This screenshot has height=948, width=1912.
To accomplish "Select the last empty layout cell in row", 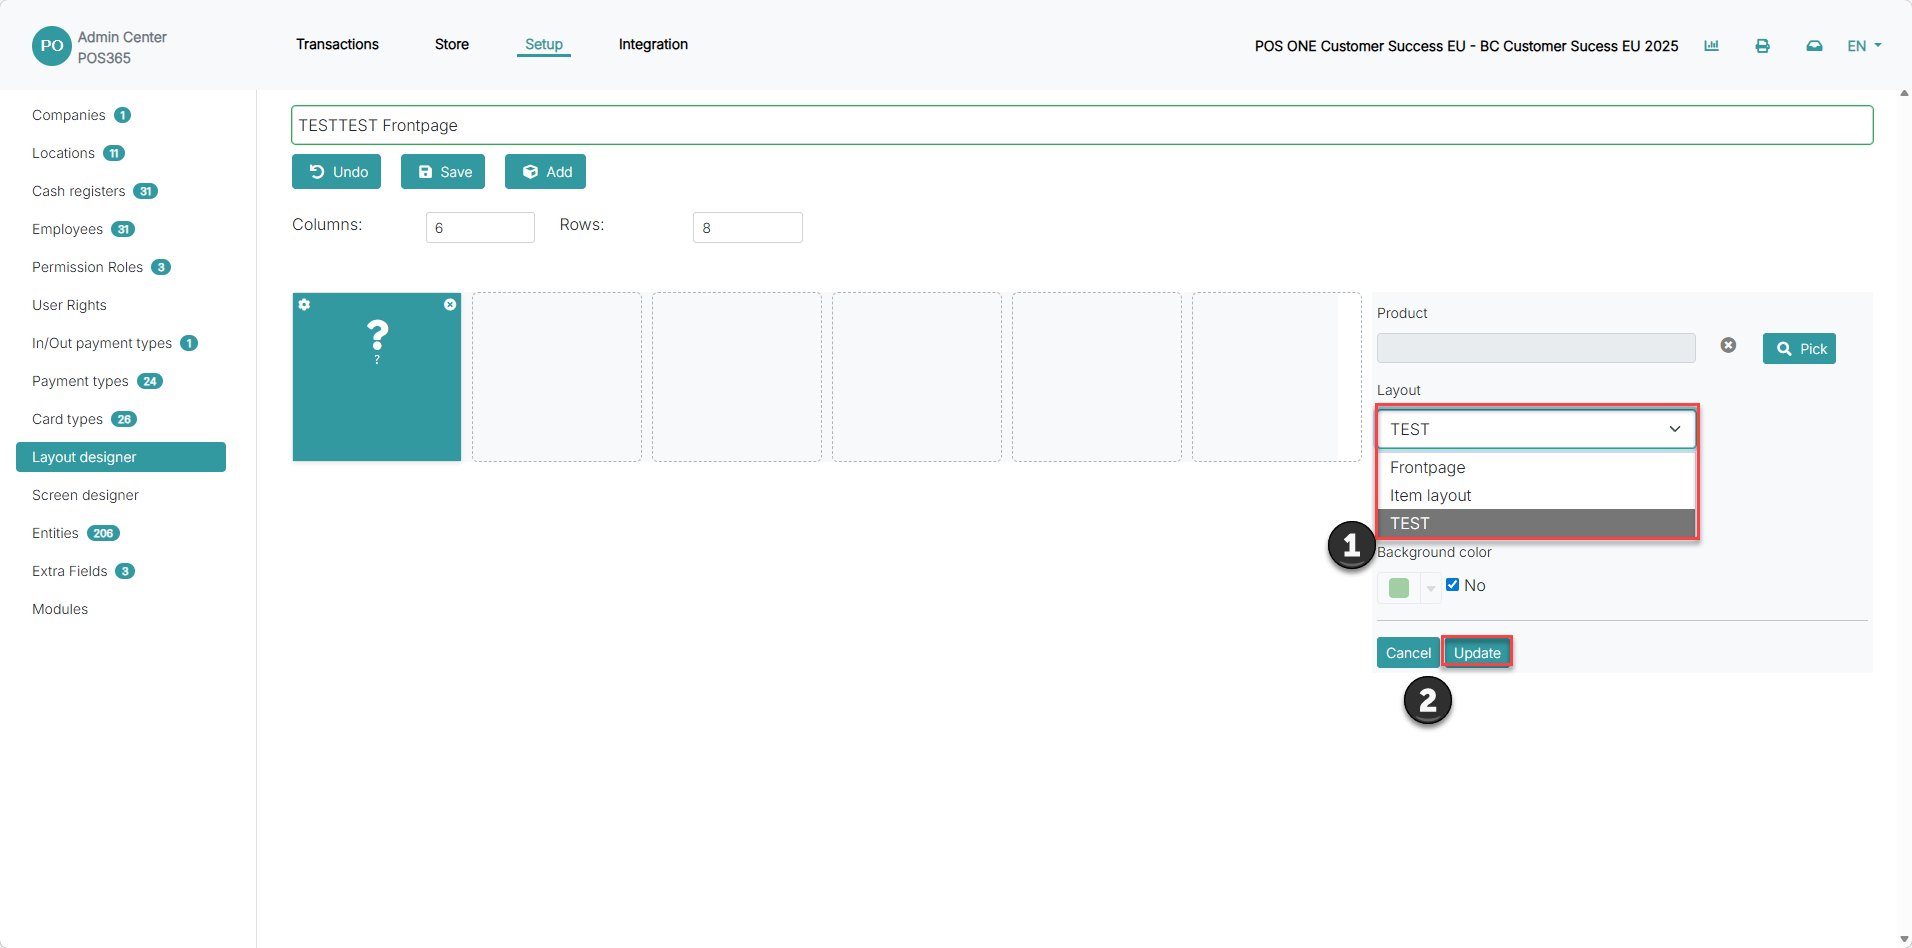I will (1277, 377).
